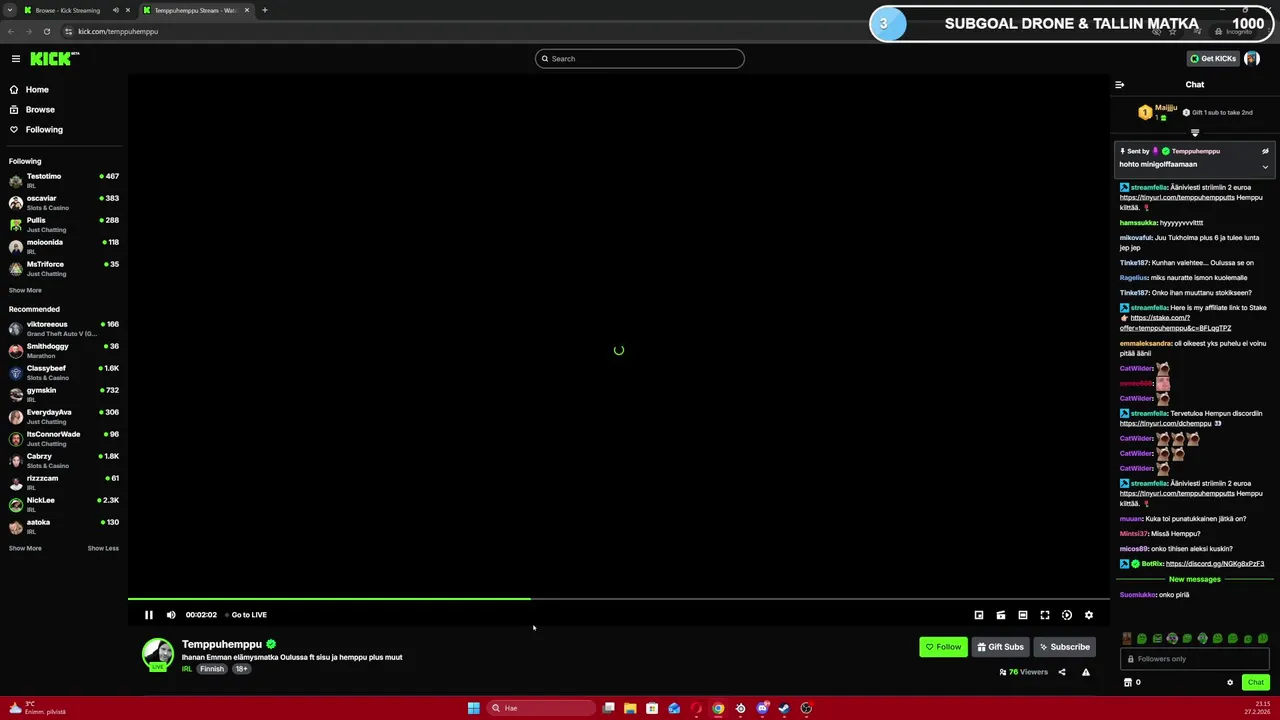Screen dimensions: 1280x720
Task: Seek on the green stream progress bar
Action: click(329, 599)
